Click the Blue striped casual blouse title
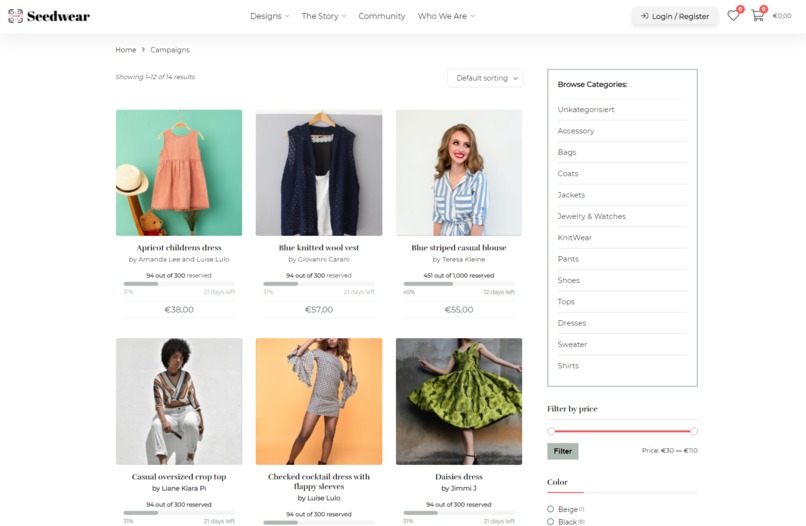 click(x=459, y=247)
